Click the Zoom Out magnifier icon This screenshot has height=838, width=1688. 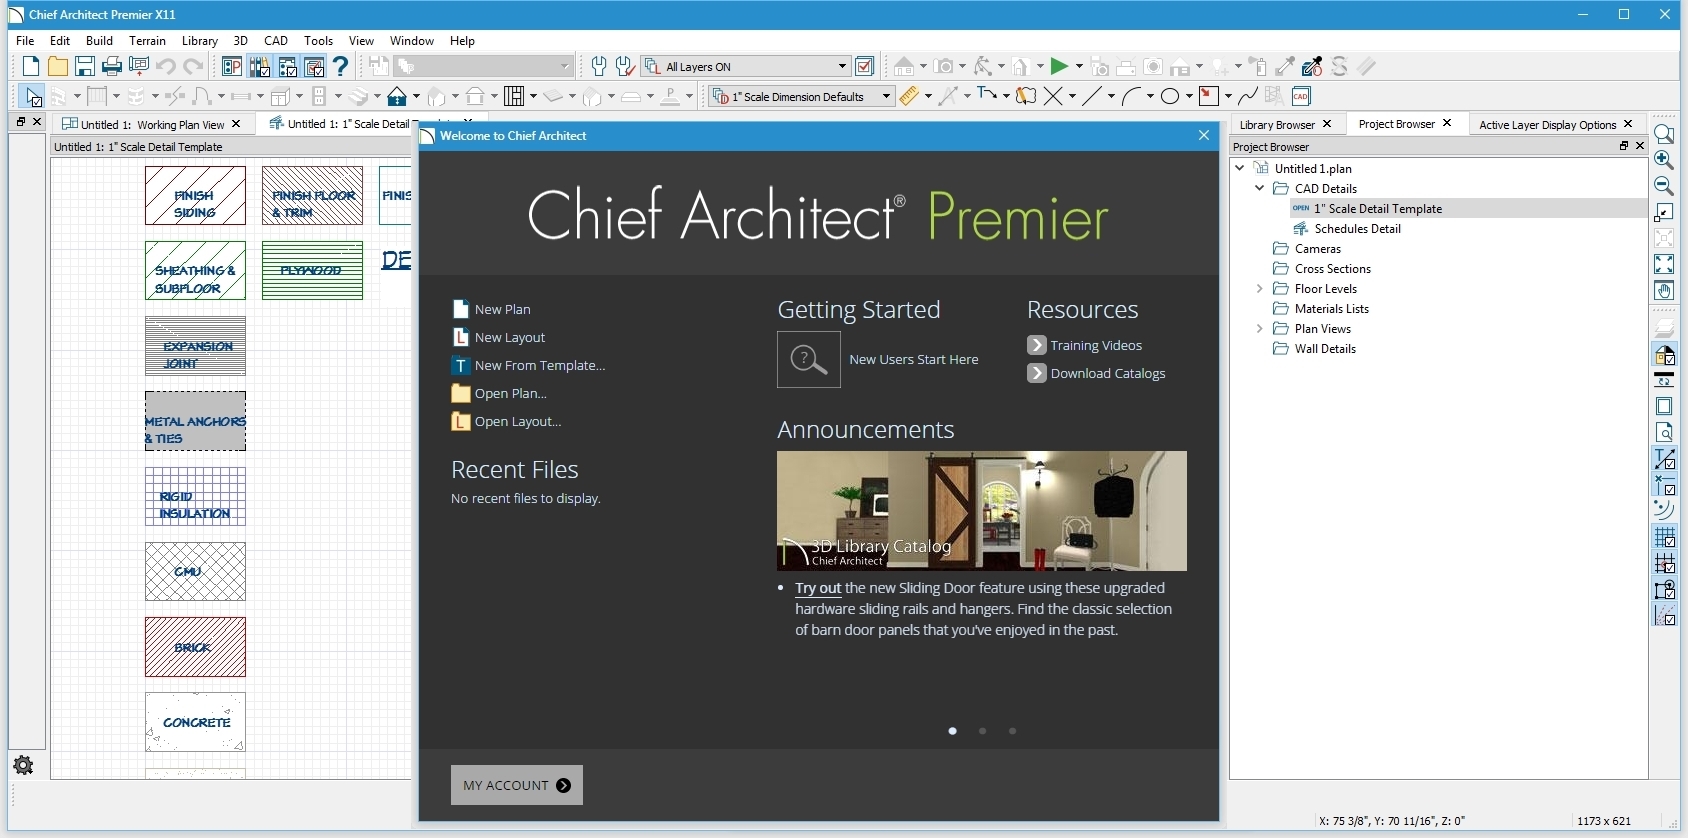pyautogui.click(x=1664, y=186)
